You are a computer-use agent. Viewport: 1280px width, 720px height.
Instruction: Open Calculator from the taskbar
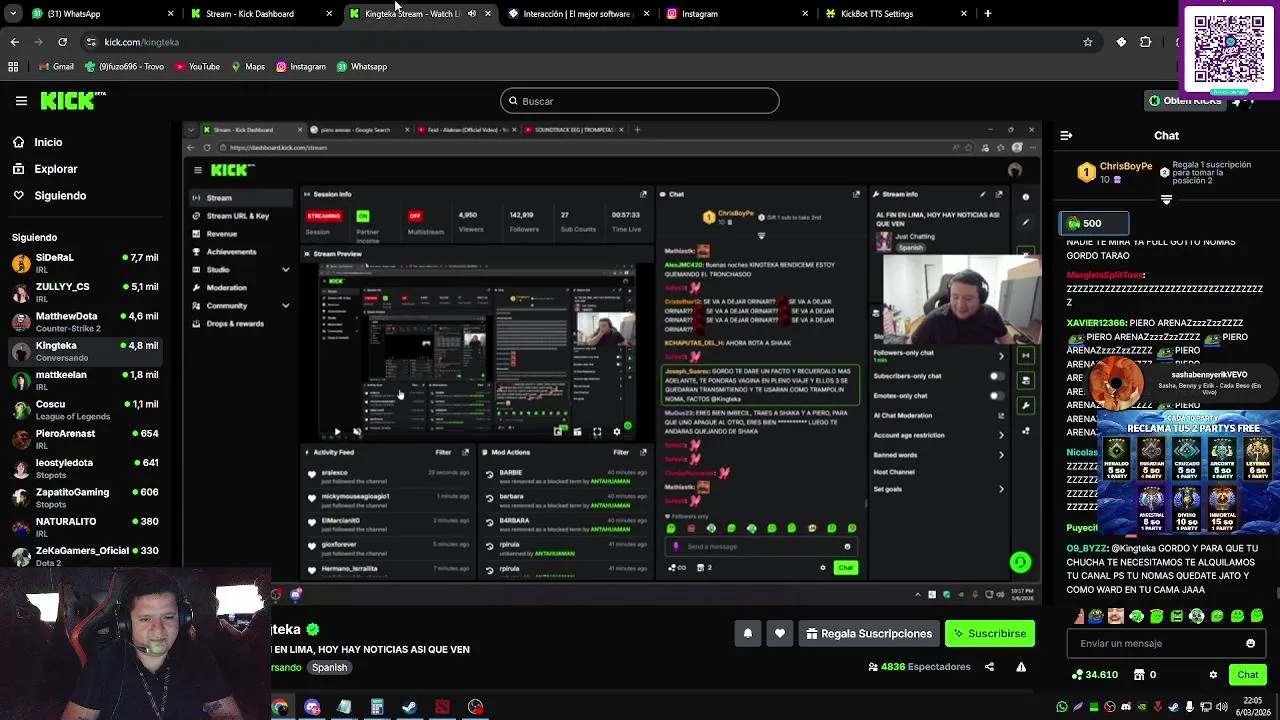[x=377, y=707]
